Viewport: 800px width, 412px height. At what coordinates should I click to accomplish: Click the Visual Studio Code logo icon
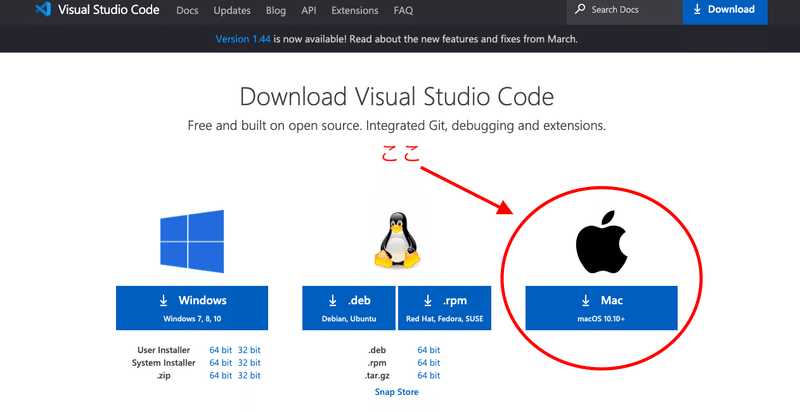[43, 9]
